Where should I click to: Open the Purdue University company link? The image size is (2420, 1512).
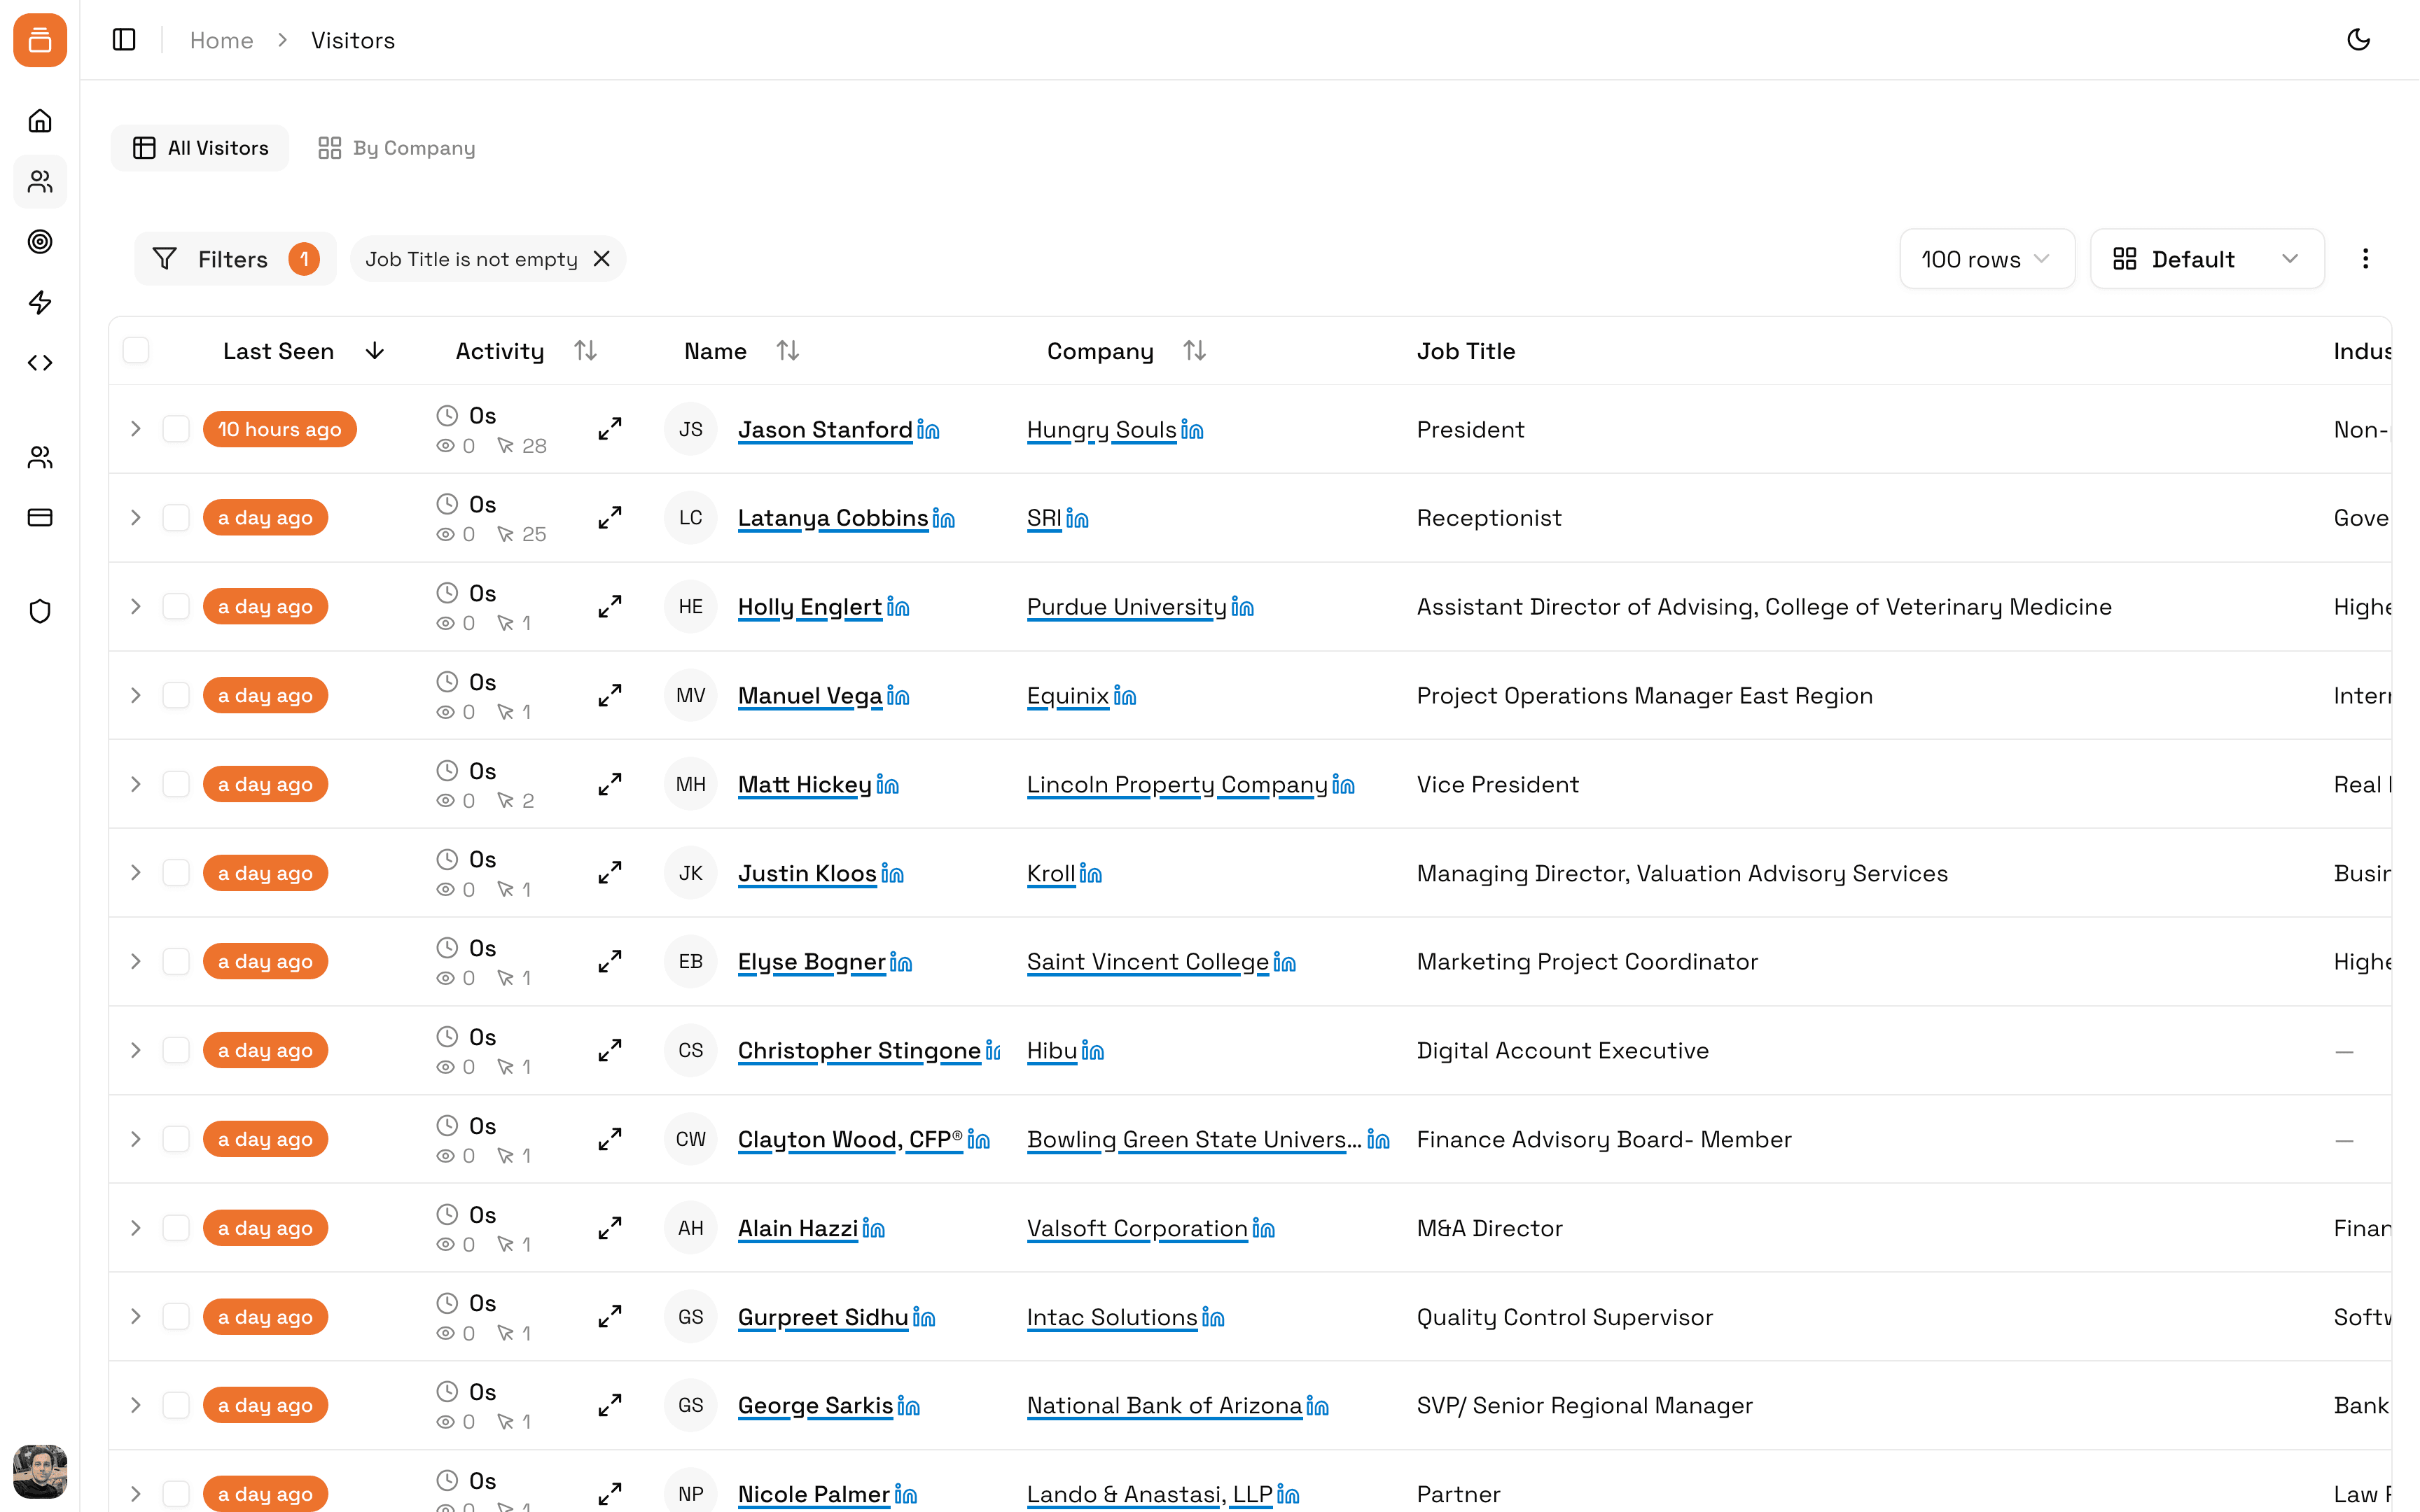pos(1126,607)
